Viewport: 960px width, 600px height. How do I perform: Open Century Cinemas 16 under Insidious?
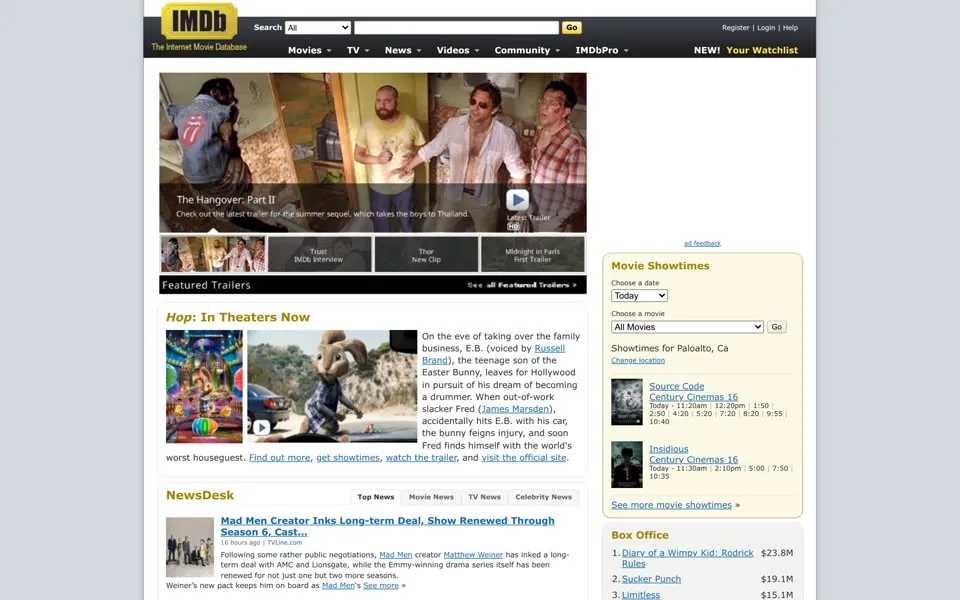pyautogui.click(x=693, y=460)
